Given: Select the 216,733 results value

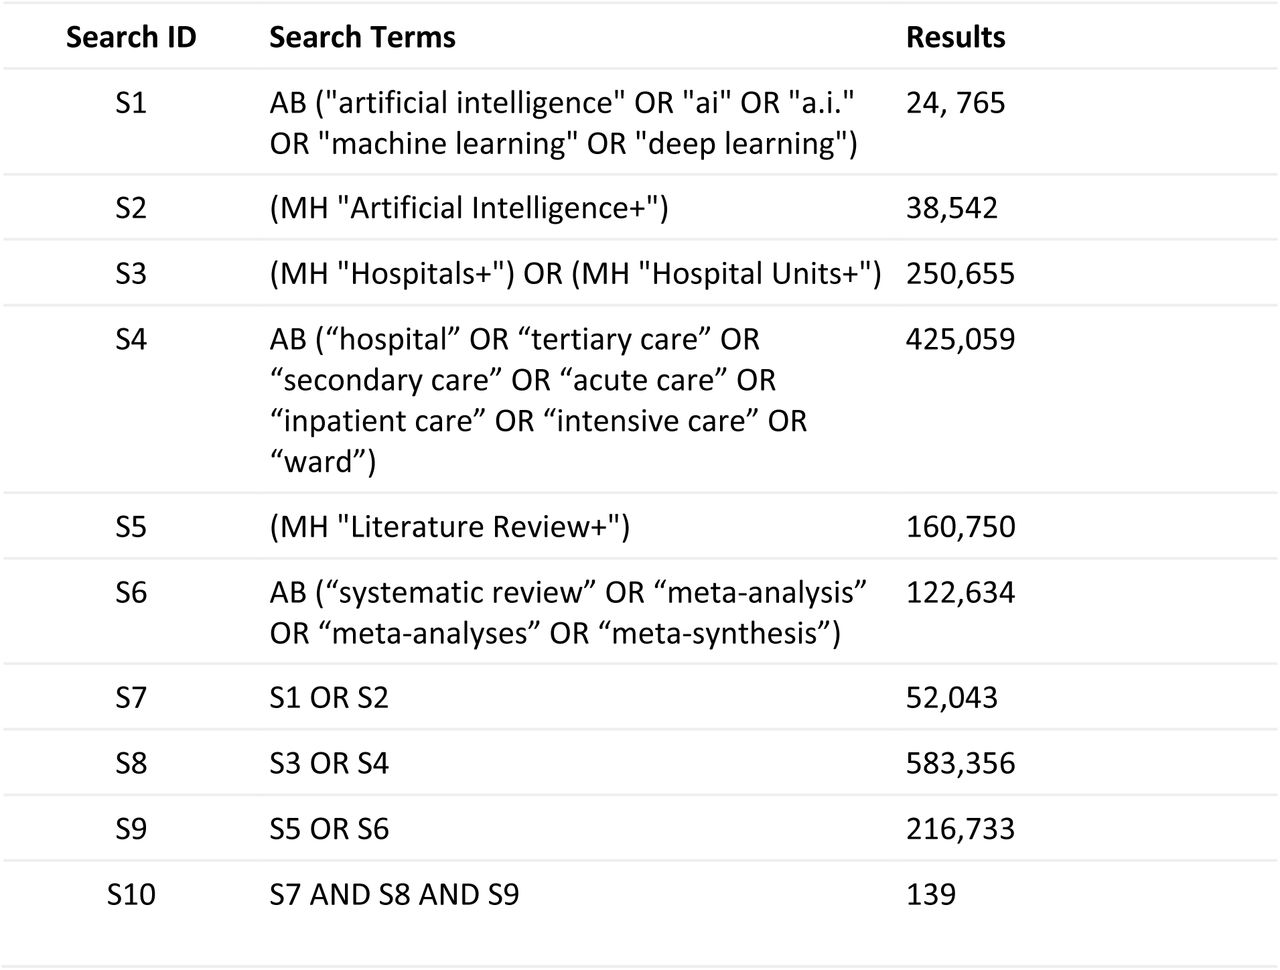Looking at the screenshot, I should [960, 829].
